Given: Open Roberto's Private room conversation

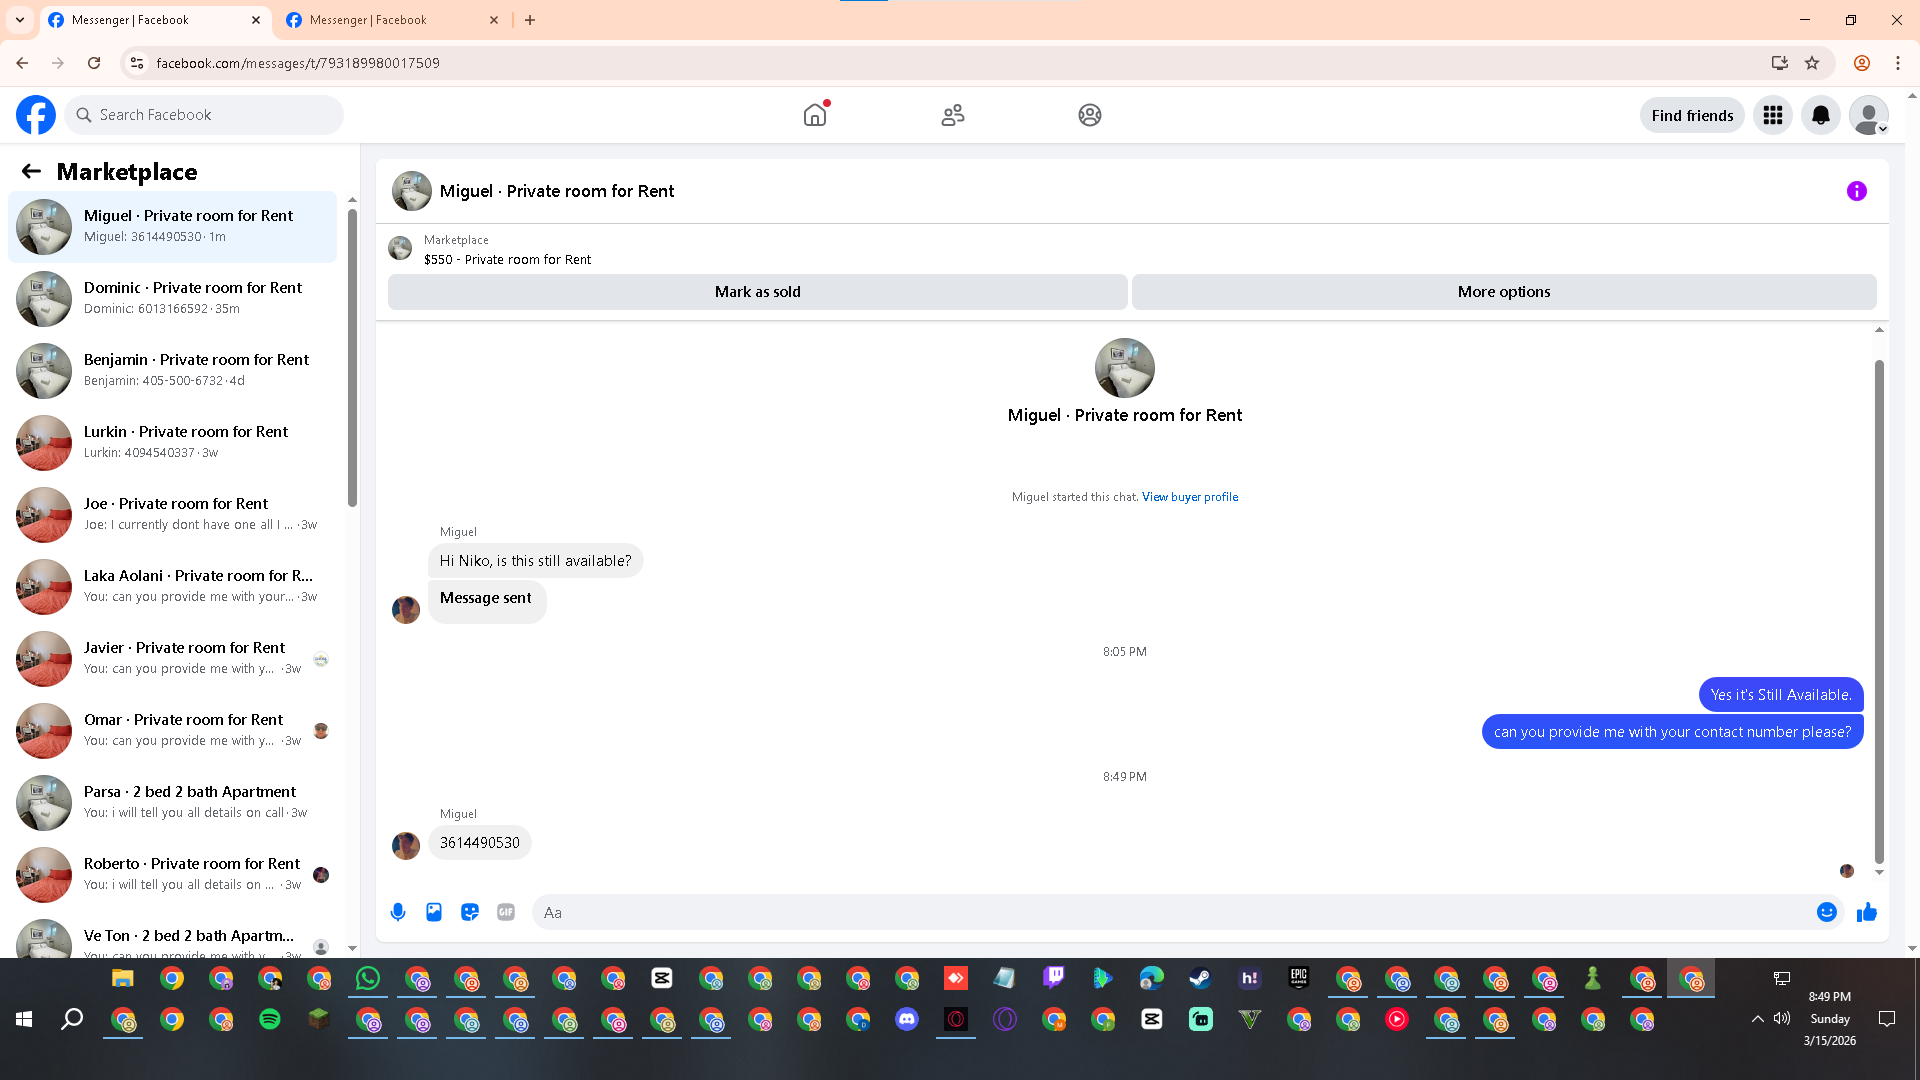Looking at the screenshot, I should [172, 874].
